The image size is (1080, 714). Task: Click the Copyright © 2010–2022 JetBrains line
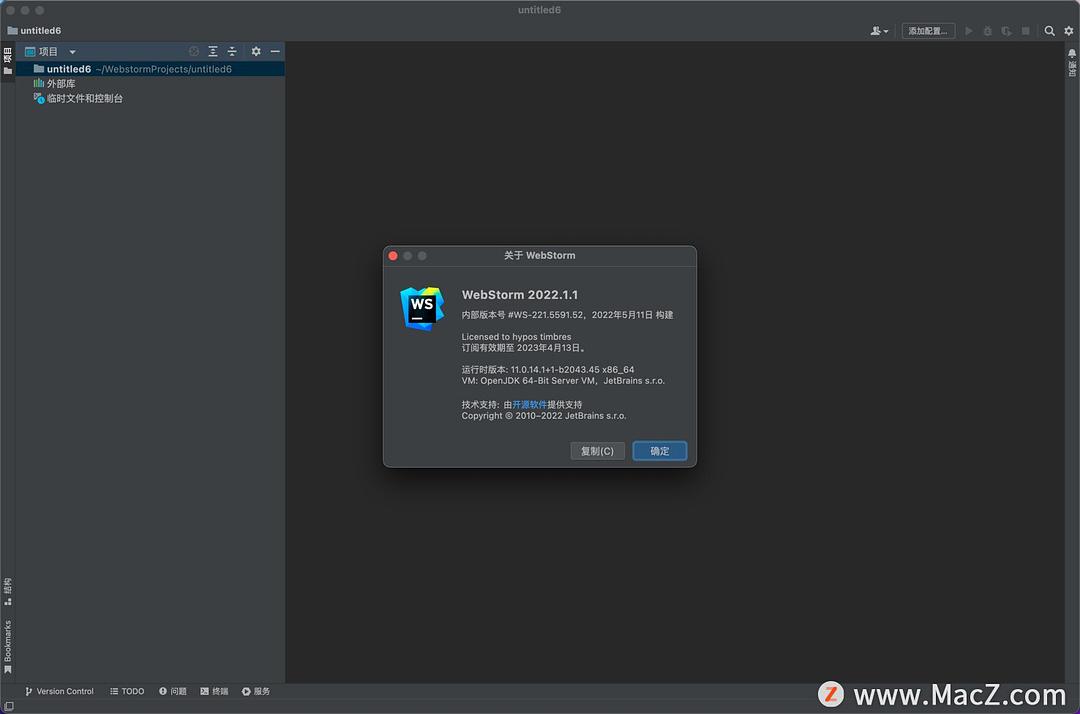pyautogui.click(x=543, y=416)
